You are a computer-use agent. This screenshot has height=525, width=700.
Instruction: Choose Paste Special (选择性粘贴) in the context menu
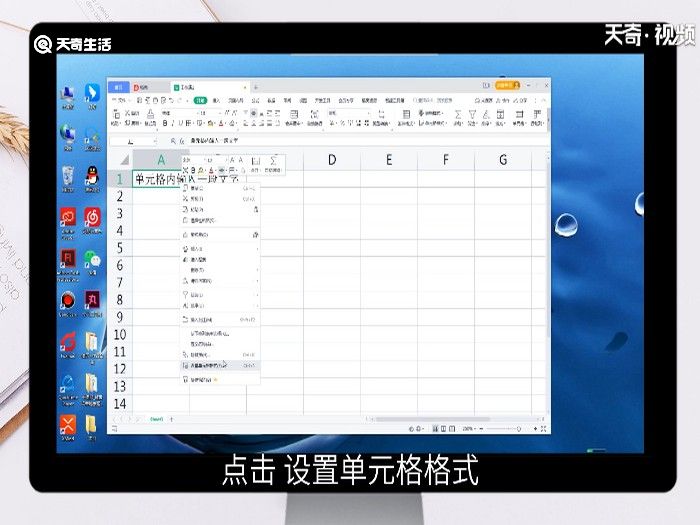pyautogui.click(x=220, y=221)
